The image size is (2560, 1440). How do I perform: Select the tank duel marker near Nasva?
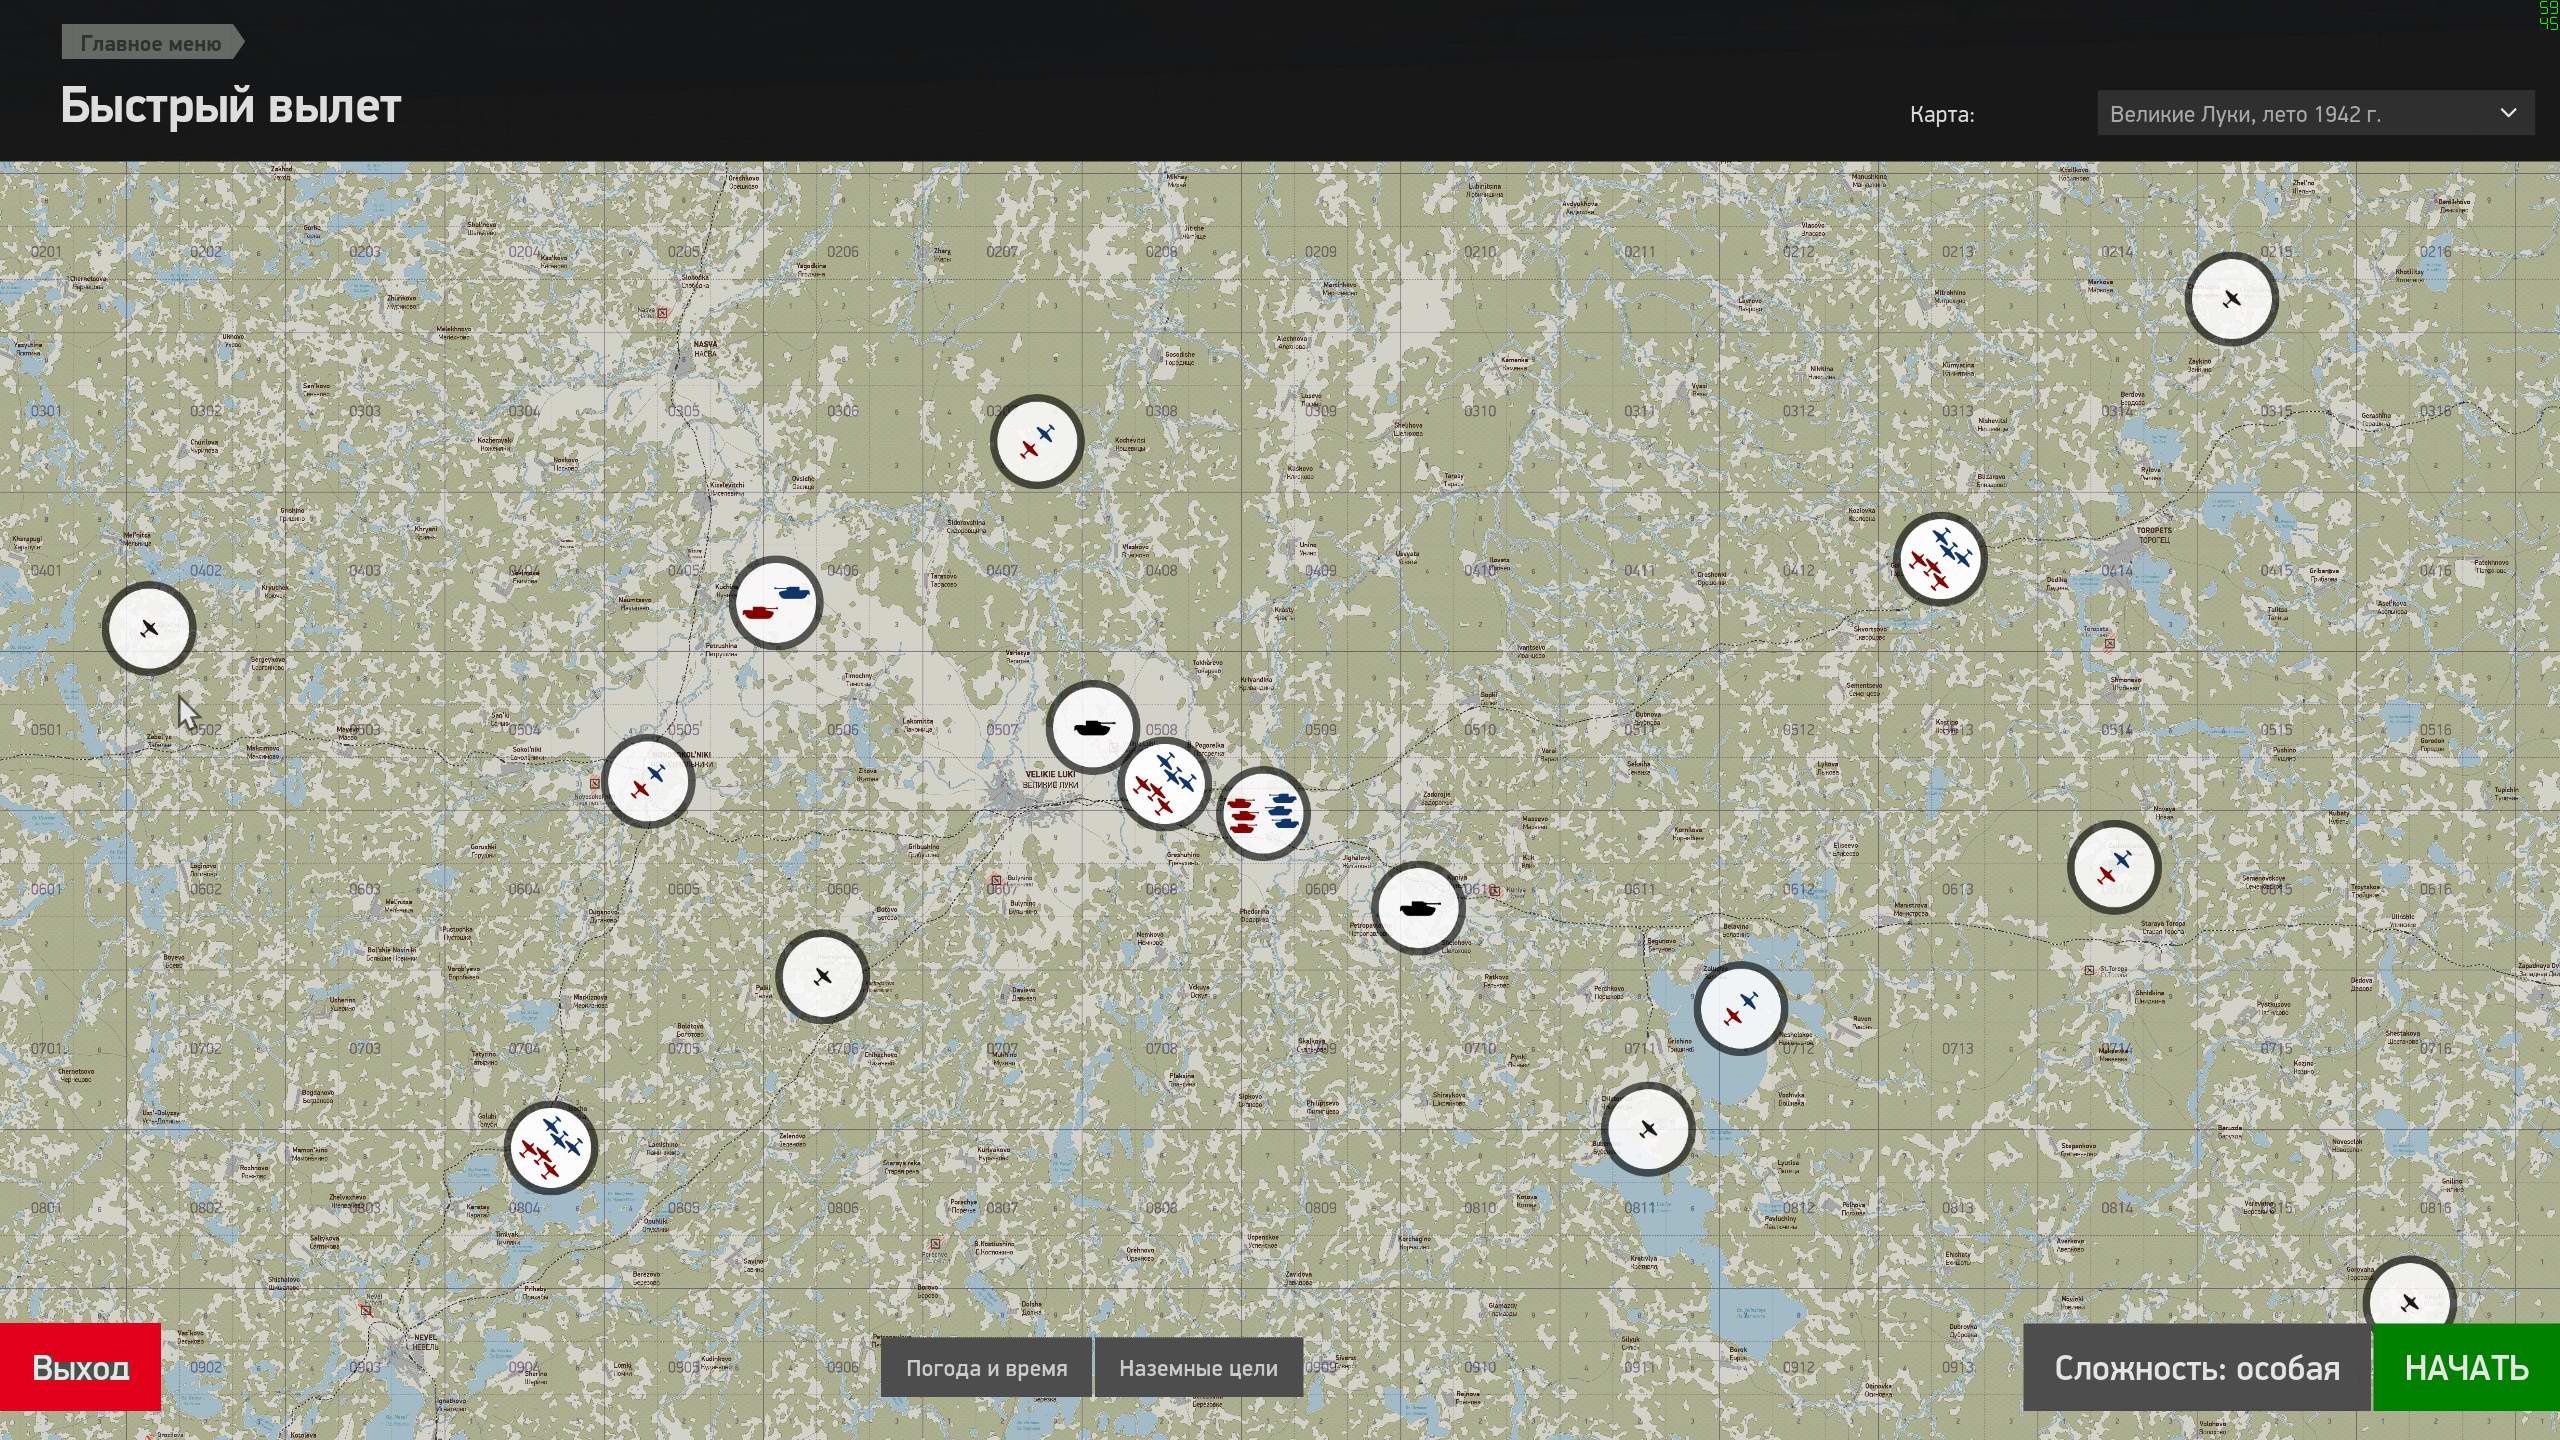click(775, 603)
